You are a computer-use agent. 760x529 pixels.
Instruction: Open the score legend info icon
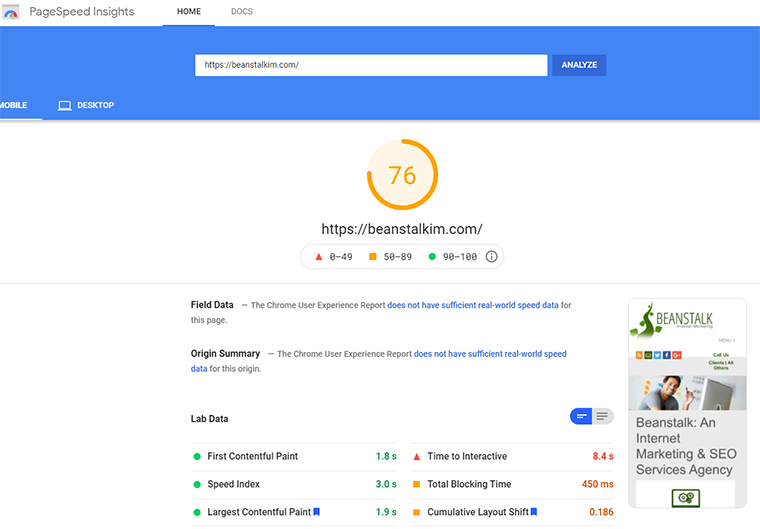pyautogui.click(x=491, y=256)
